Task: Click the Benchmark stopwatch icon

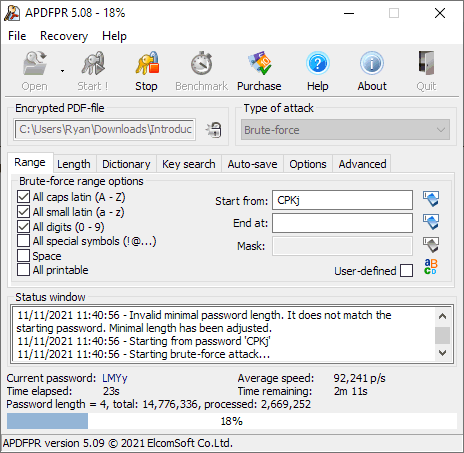Action: 201,63
